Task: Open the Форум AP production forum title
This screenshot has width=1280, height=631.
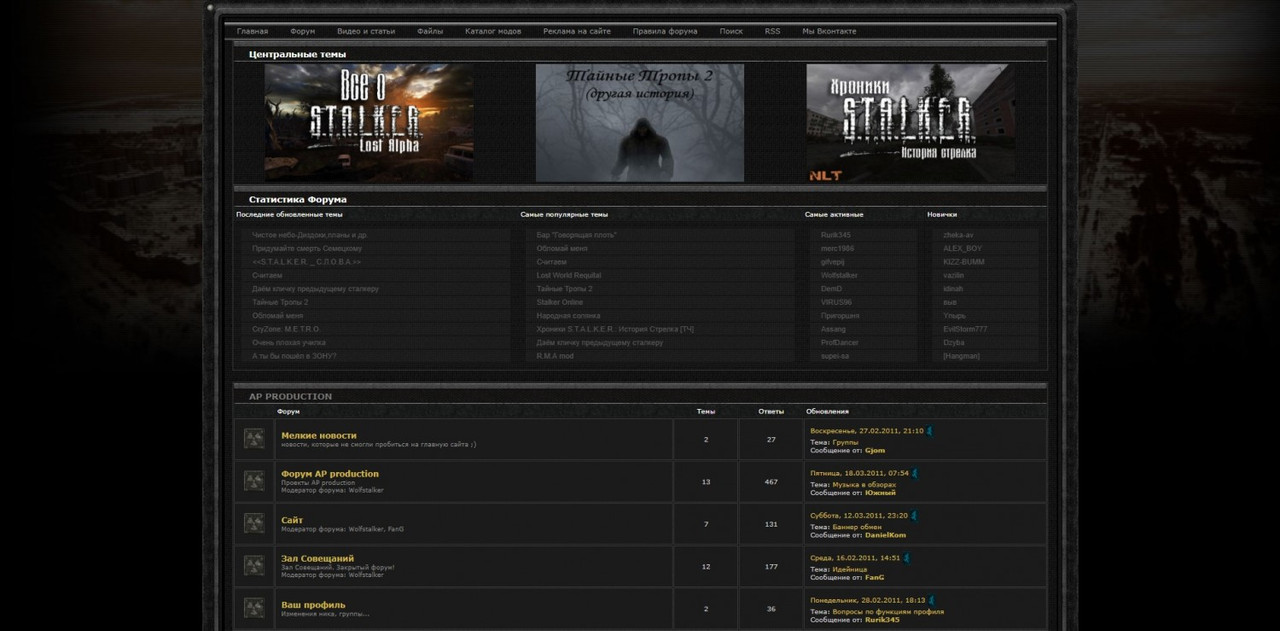Action: tap(330, 473)
